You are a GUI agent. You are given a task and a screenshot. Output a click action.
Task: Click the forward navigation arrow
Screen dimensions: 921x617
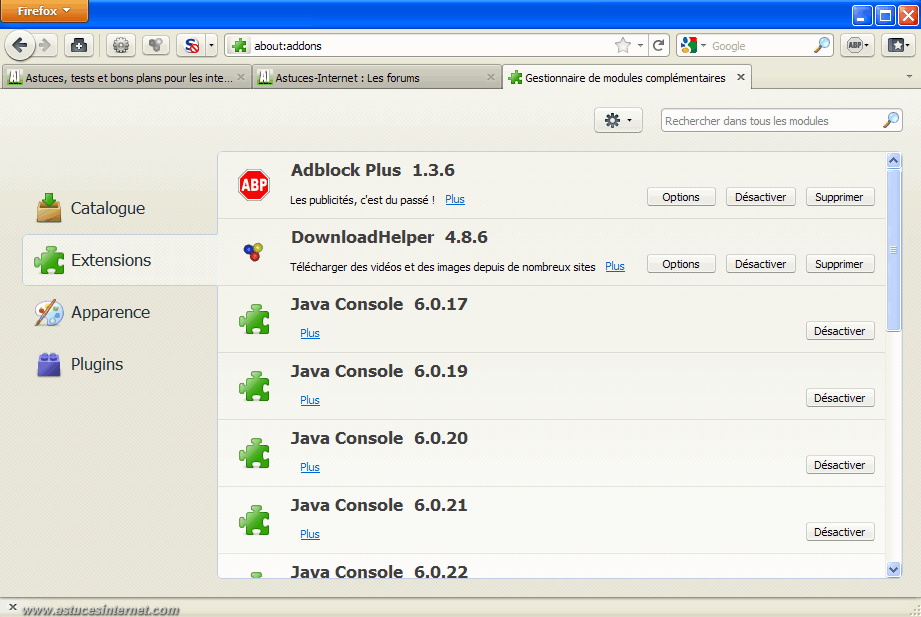point(46,45)
